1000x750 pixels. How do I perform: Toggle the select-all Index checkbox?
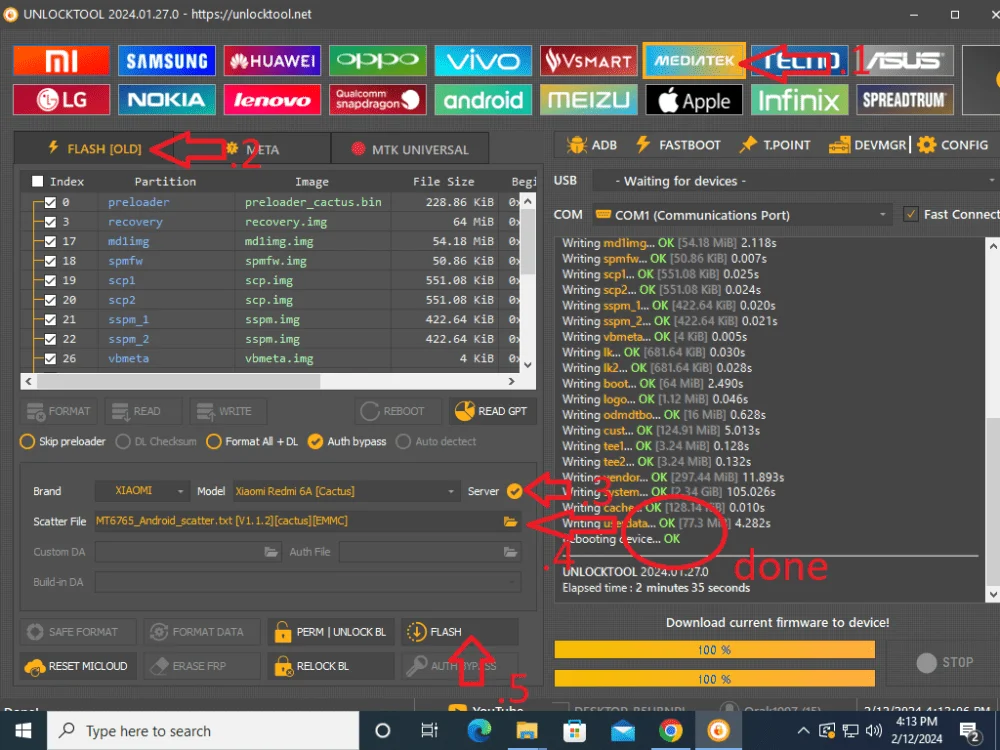point(38,182)
